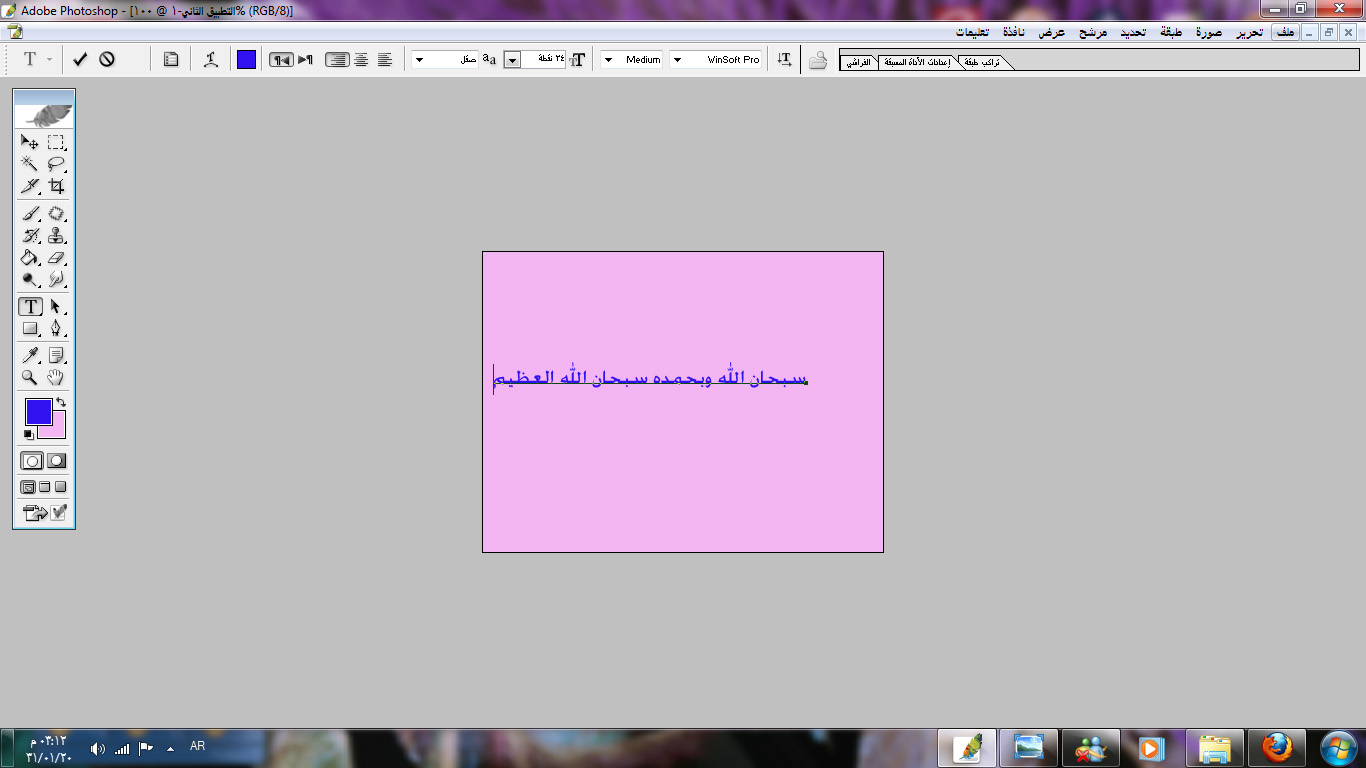Click the blue text color swatch in options bar
The width and height of the screenshot is (1366, 768).
tap(246, 60)
